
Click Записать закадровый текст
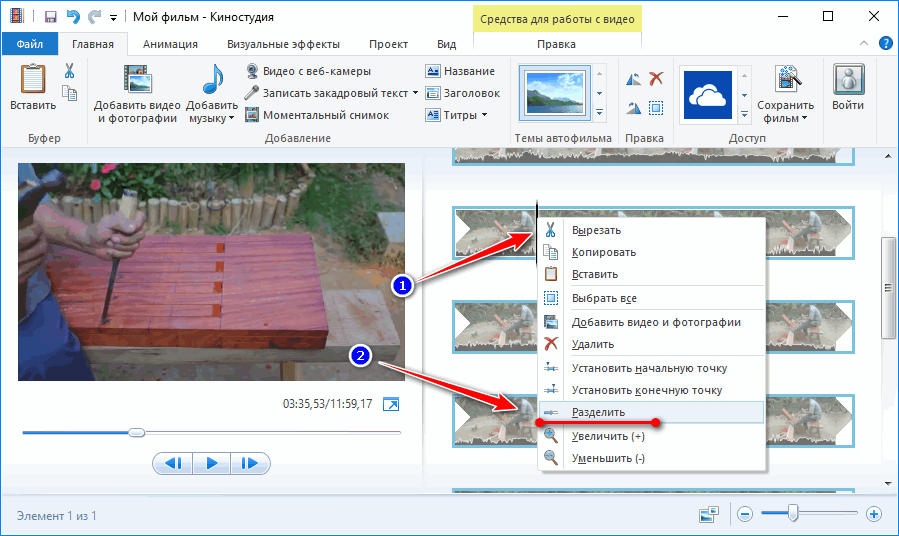tap(327, 93)
